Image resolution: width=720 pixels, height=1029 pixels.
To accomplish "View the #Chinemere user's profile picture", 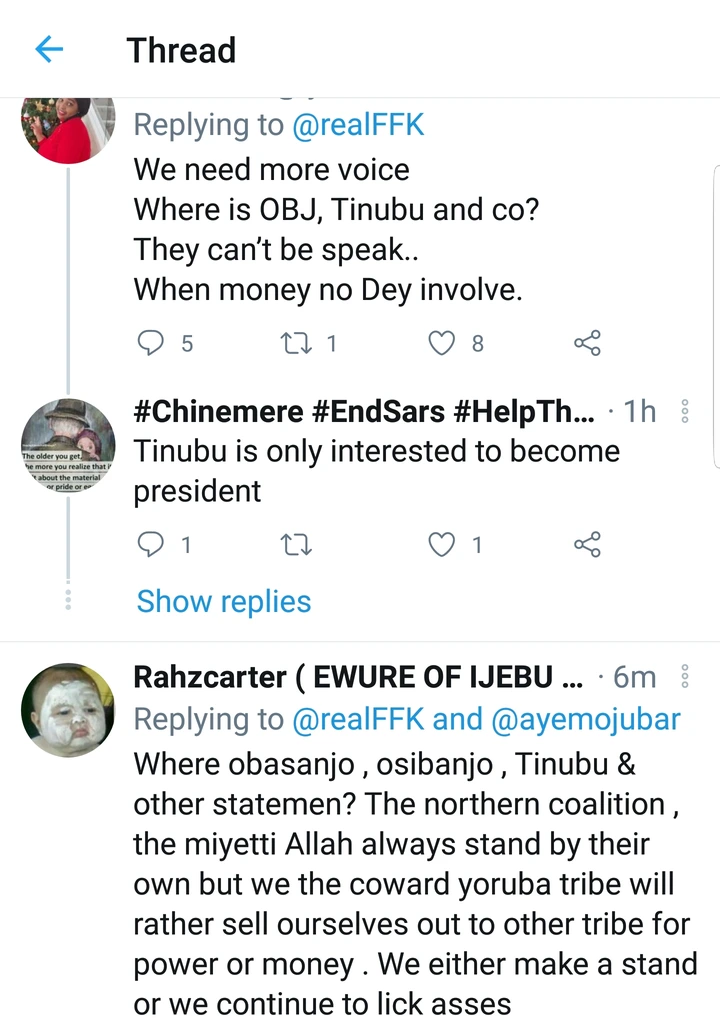I will tap(67, 444).
